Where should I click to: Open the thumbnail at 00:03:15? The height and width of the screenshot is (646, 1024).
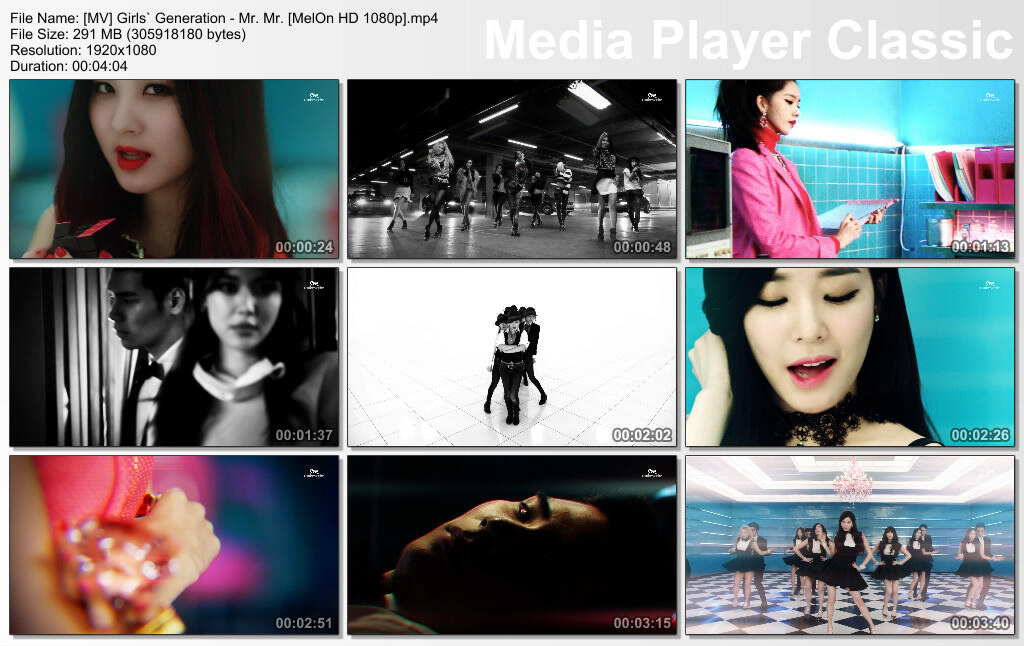(512, 545)
